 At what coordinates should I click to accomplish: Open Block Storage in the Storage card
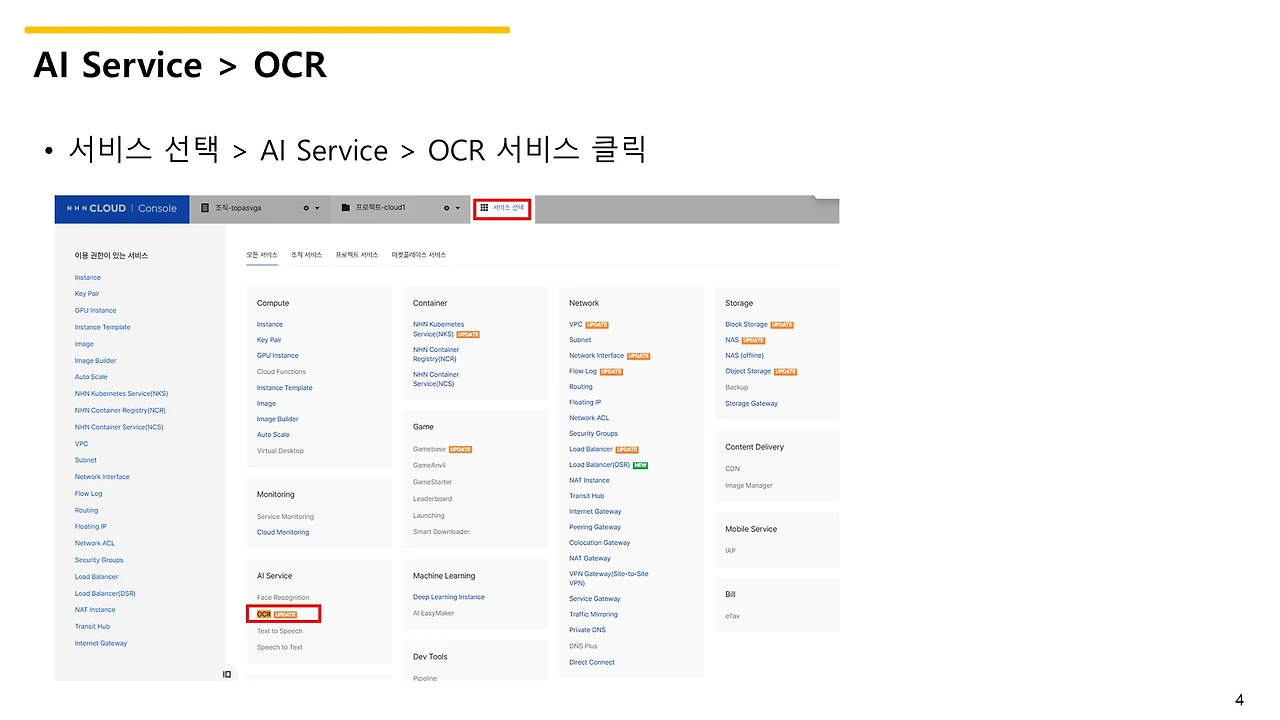click(x=746, y=324)
